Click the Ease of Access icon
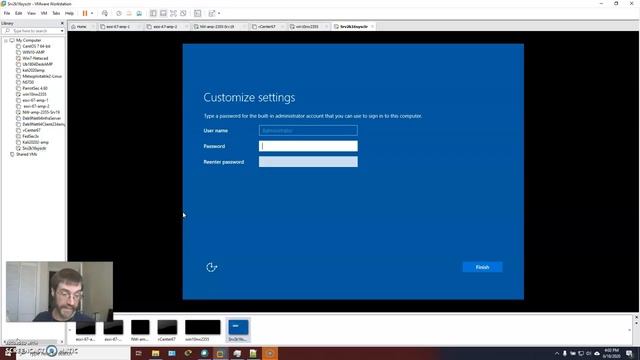640x360 pixels. 211,267
